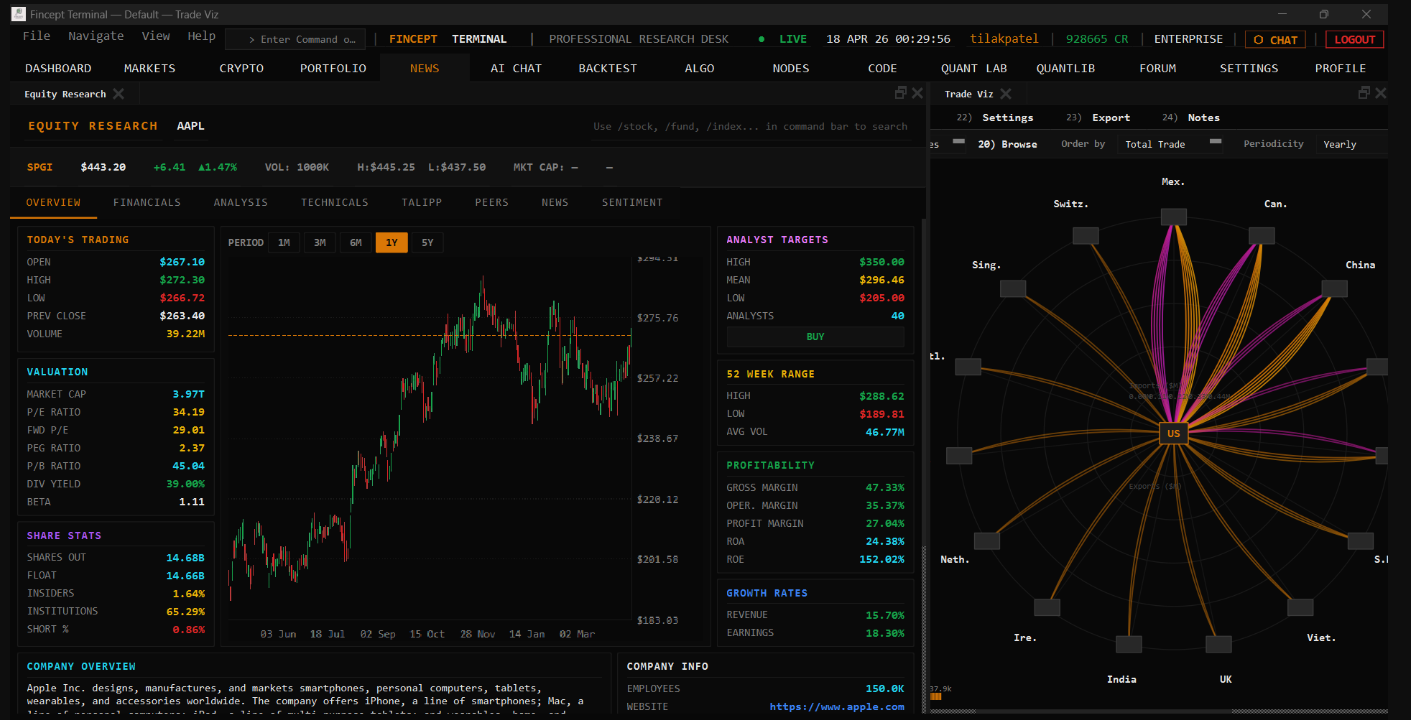
Task: Select the Ire. node square in trade chart
Action: coord(1047,607)
